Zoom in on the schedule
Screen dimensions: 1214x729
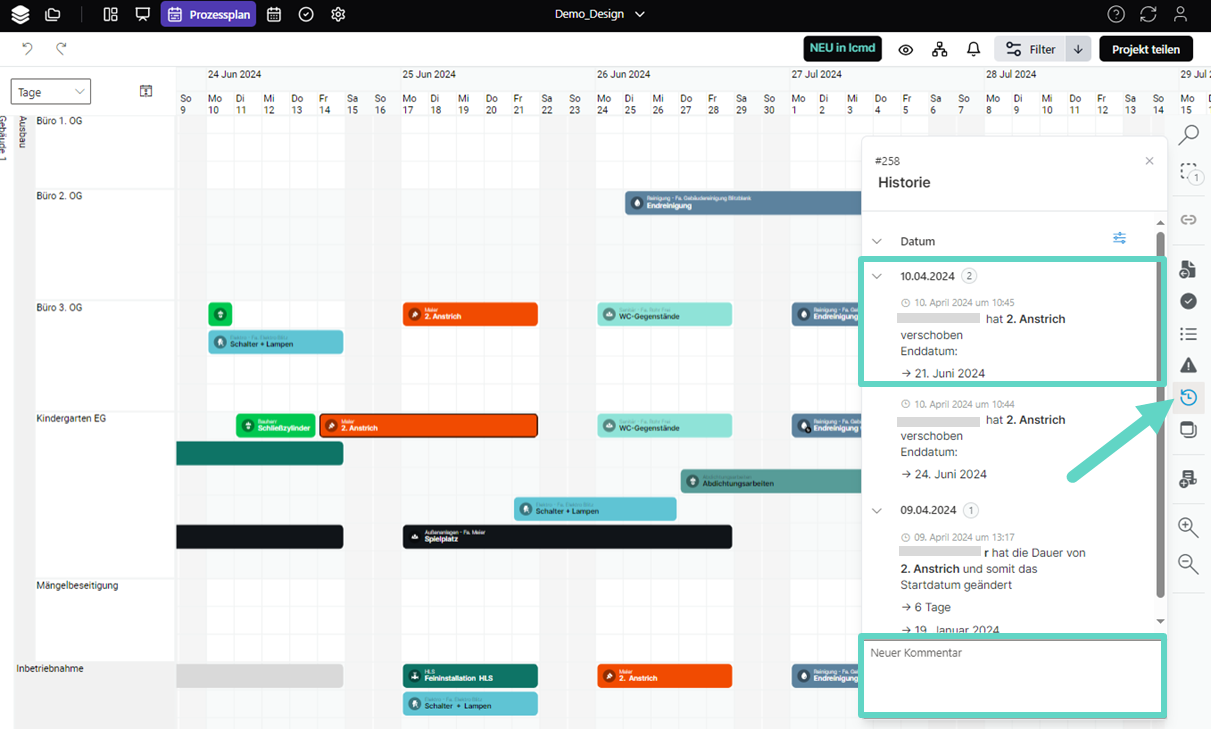[x=1188, y=528]
